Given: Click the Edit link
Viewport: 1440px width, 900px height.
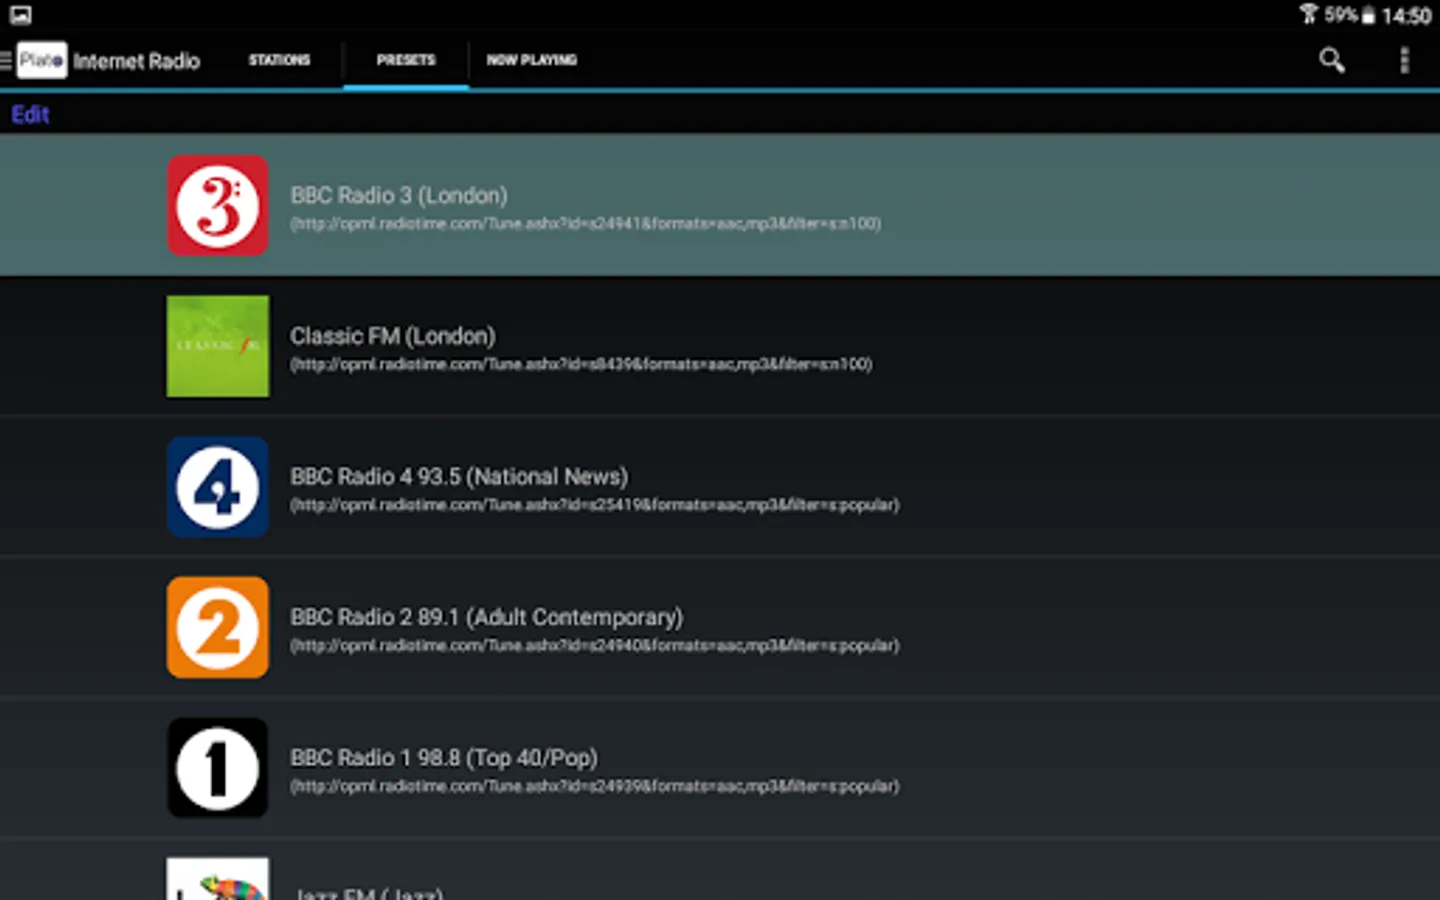Looking at the screenshot, I should pos(30,114).
